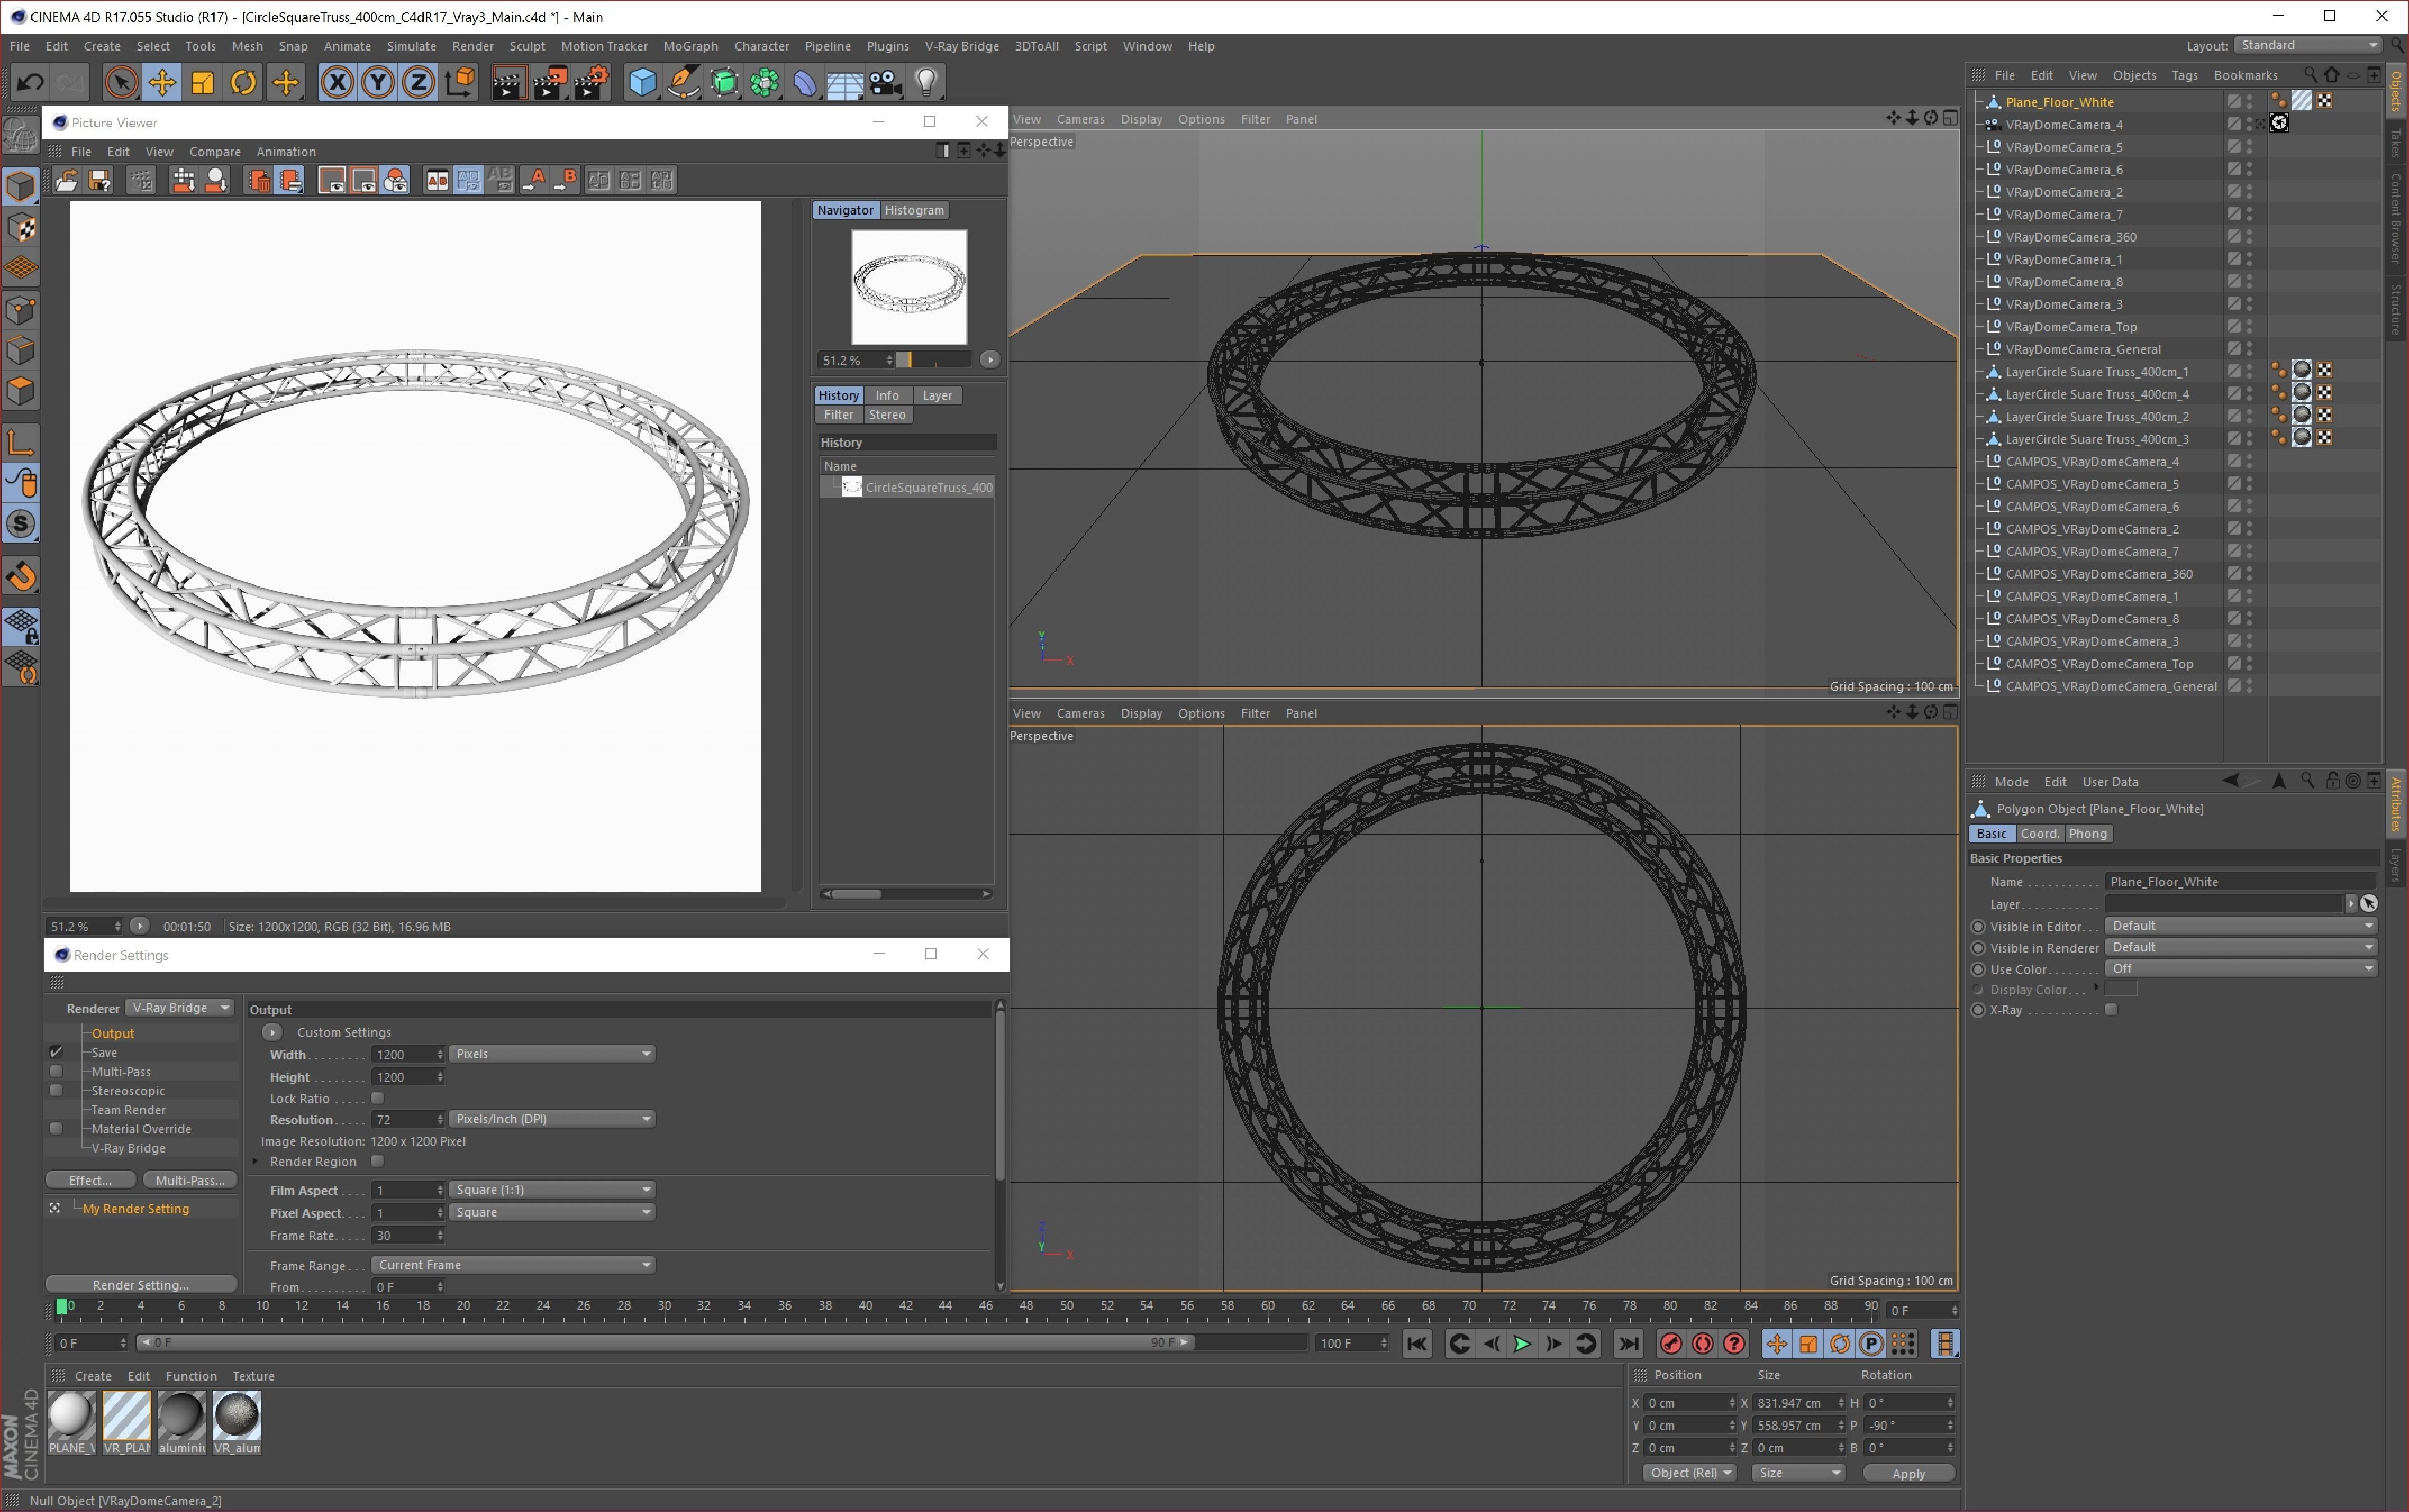Click the Multi-Pass... button
The width and height of the screenshot is (2409, 1512).
(x=190, y=1180)
